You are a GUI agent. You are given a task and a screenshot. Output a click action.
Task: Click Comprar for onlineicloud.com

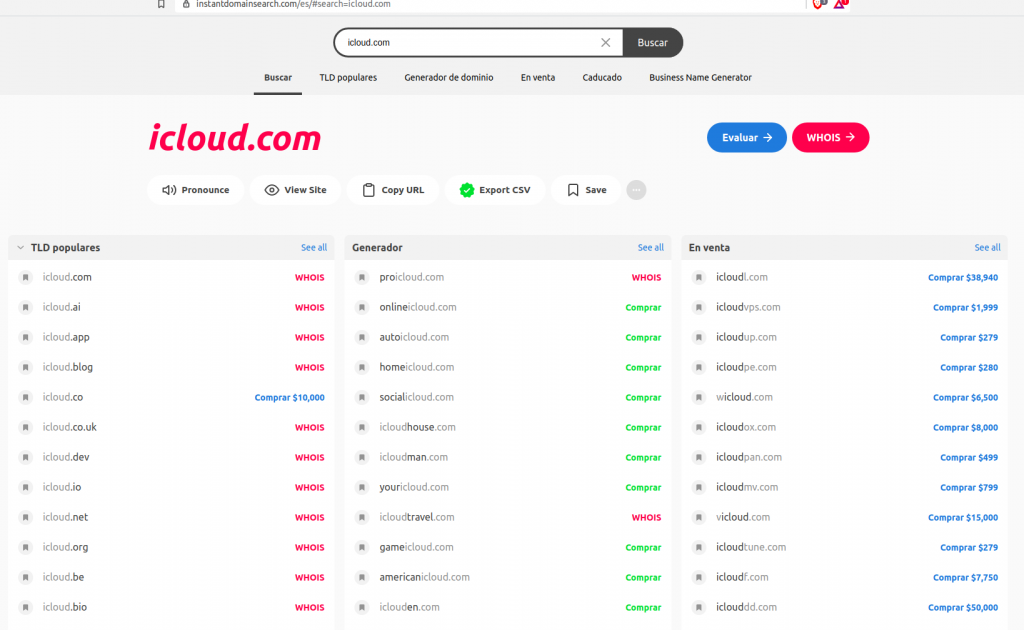click(643, 307)
